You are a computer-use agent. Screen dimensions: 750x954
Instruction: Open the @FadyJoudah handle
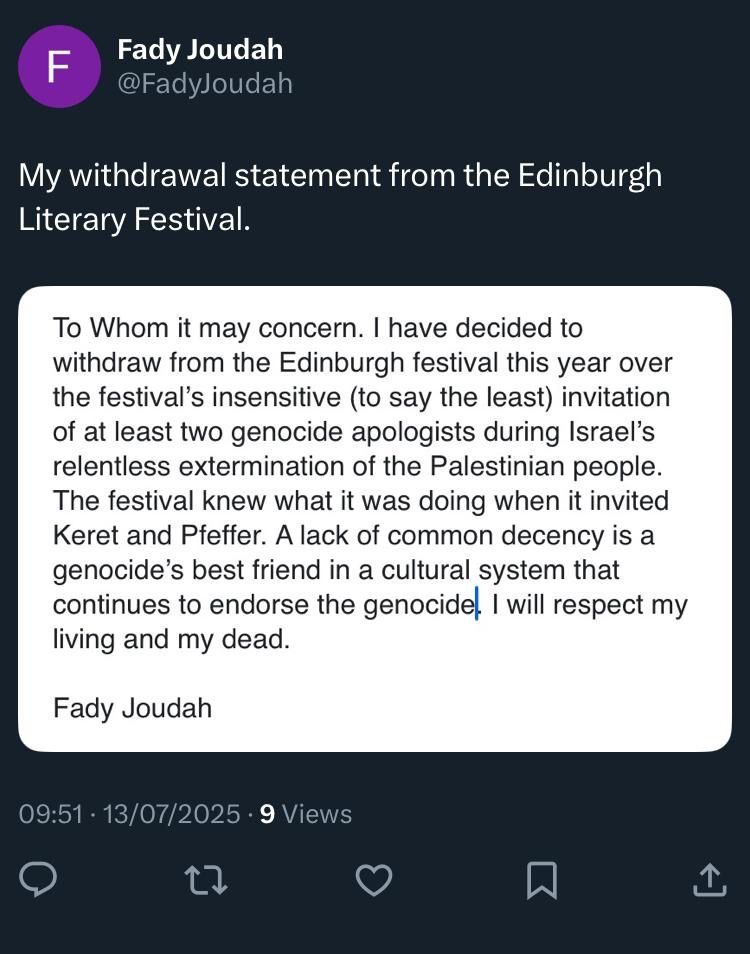pyautogui.click(x=203, y=83)
